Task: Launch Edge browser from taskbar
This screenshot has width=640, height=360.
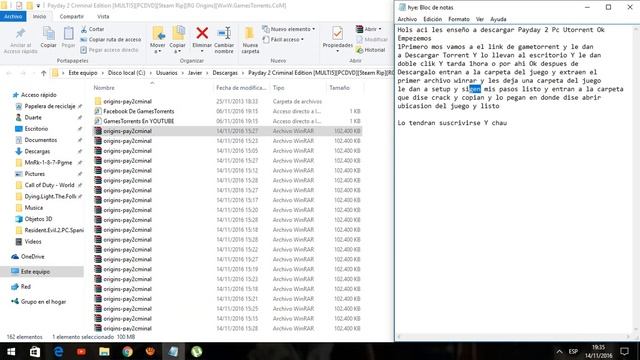Action: 58,351
